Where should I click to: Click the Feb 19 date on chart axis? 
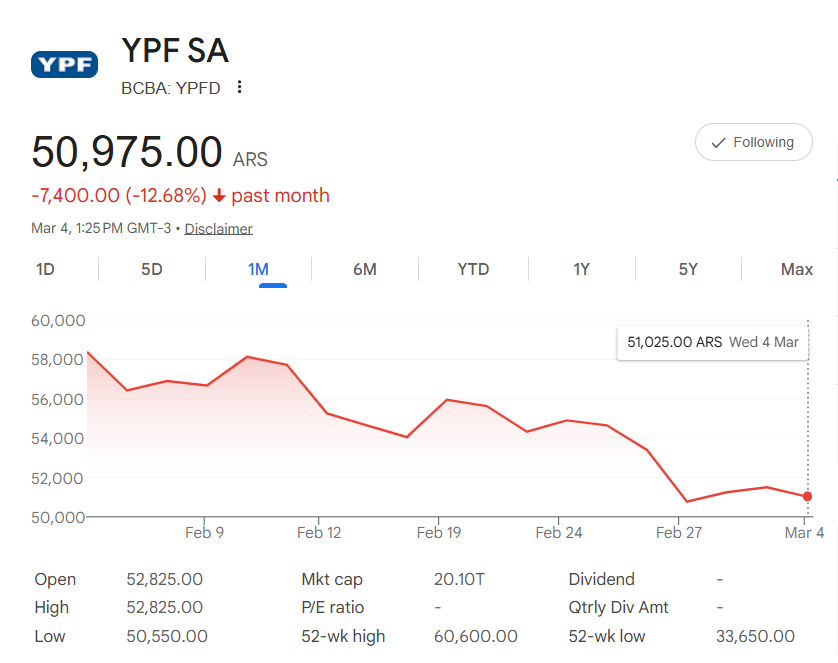coord(439,533)
